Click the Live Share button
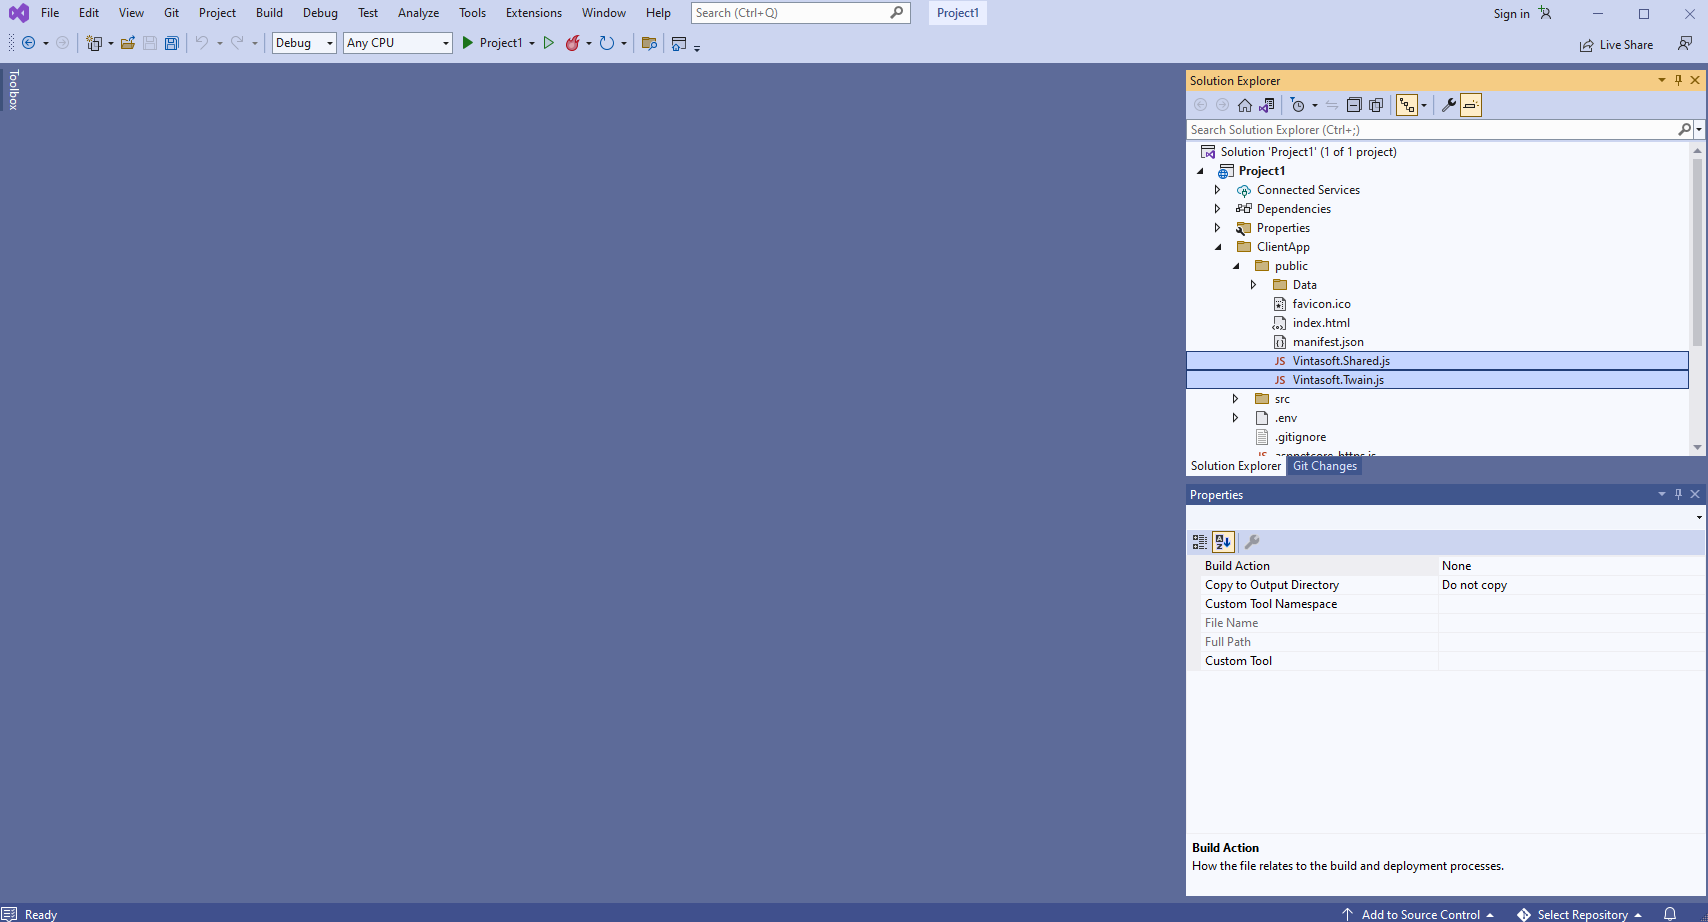 click(x=1616, y=45)
